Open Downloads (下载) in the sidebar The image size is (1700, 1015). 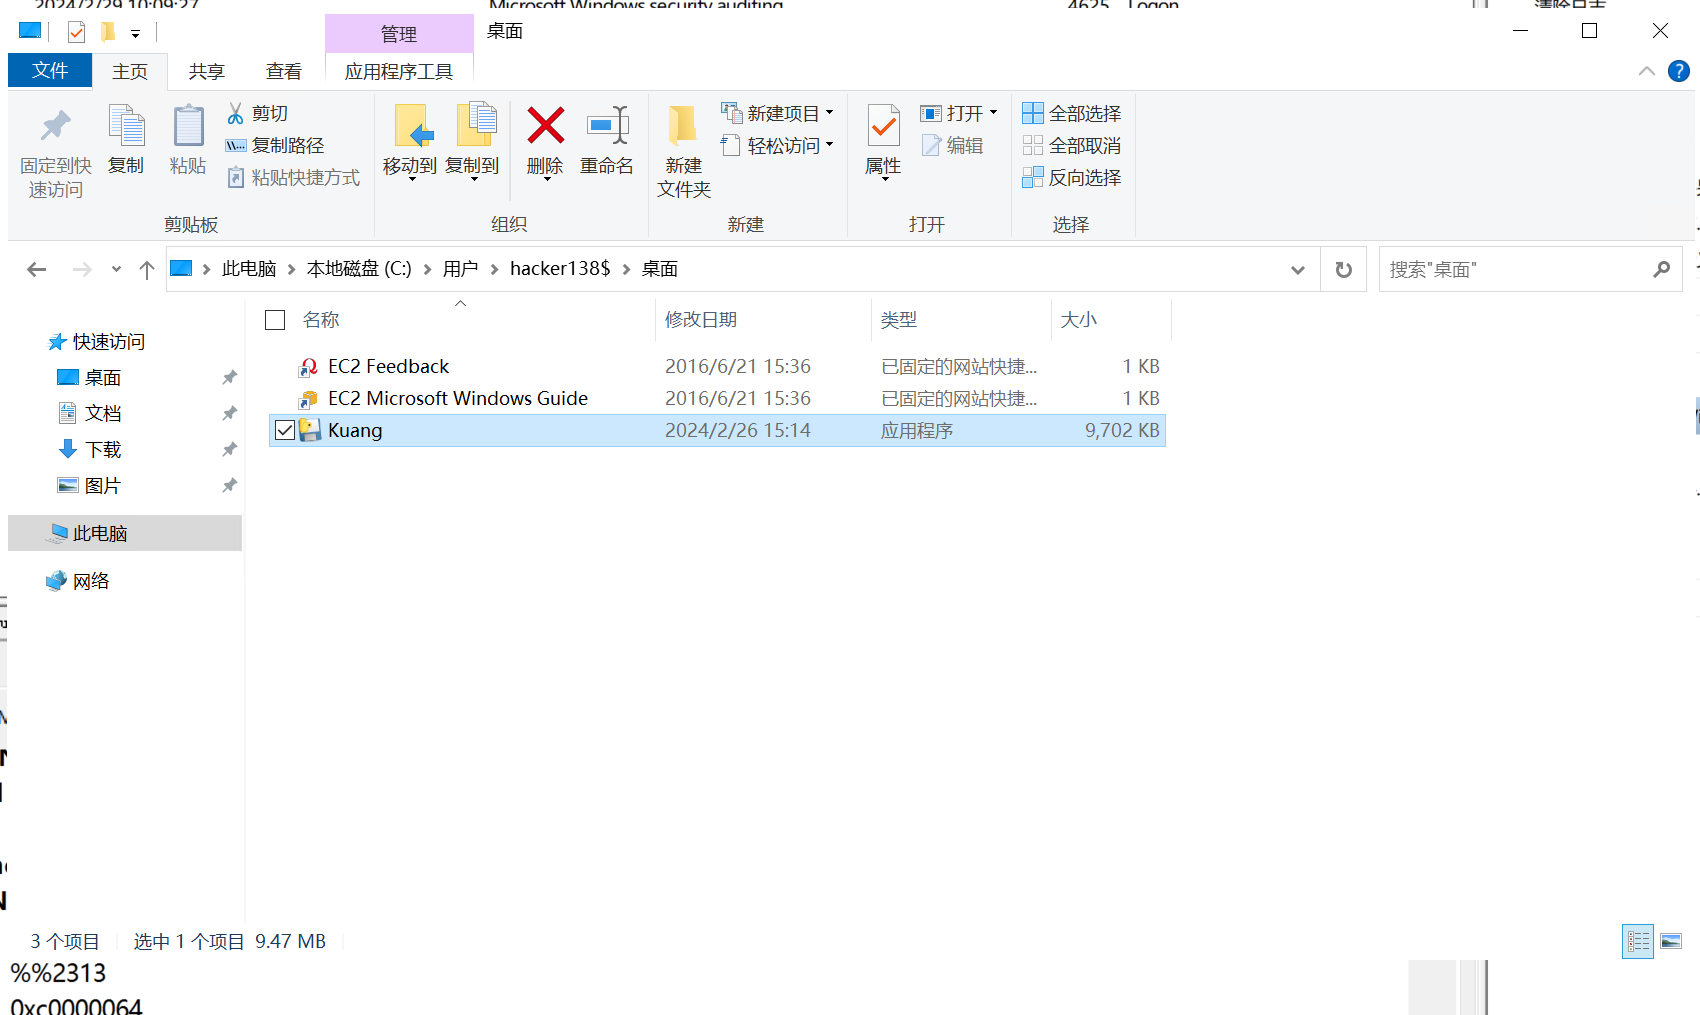[89, 450]
